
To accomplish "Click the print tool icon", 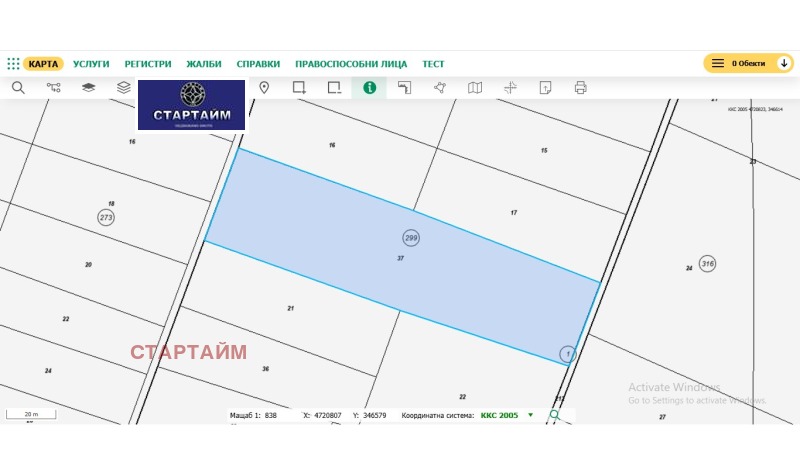I will pos(581,88).
